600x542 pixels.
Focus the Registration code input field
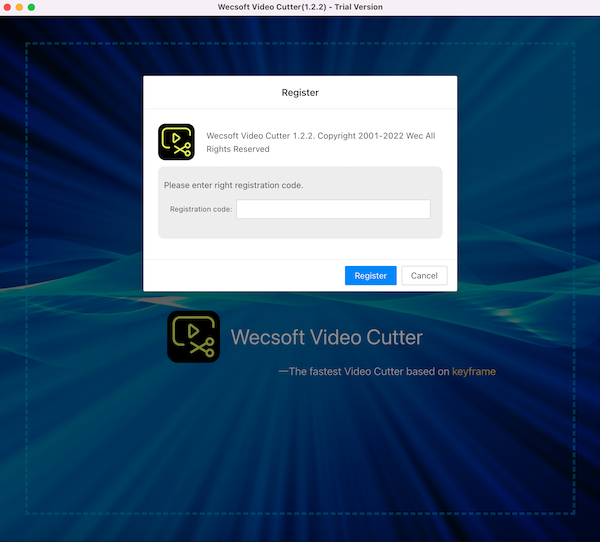click(333, 209)
